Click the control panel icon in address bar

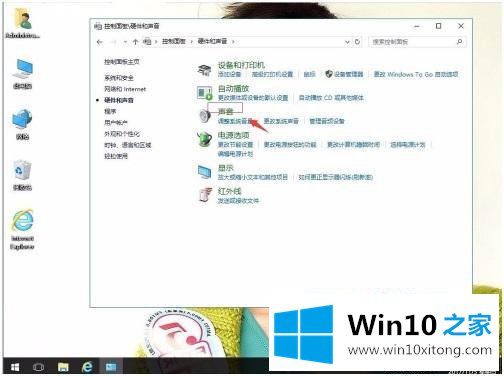coord(147,42)
